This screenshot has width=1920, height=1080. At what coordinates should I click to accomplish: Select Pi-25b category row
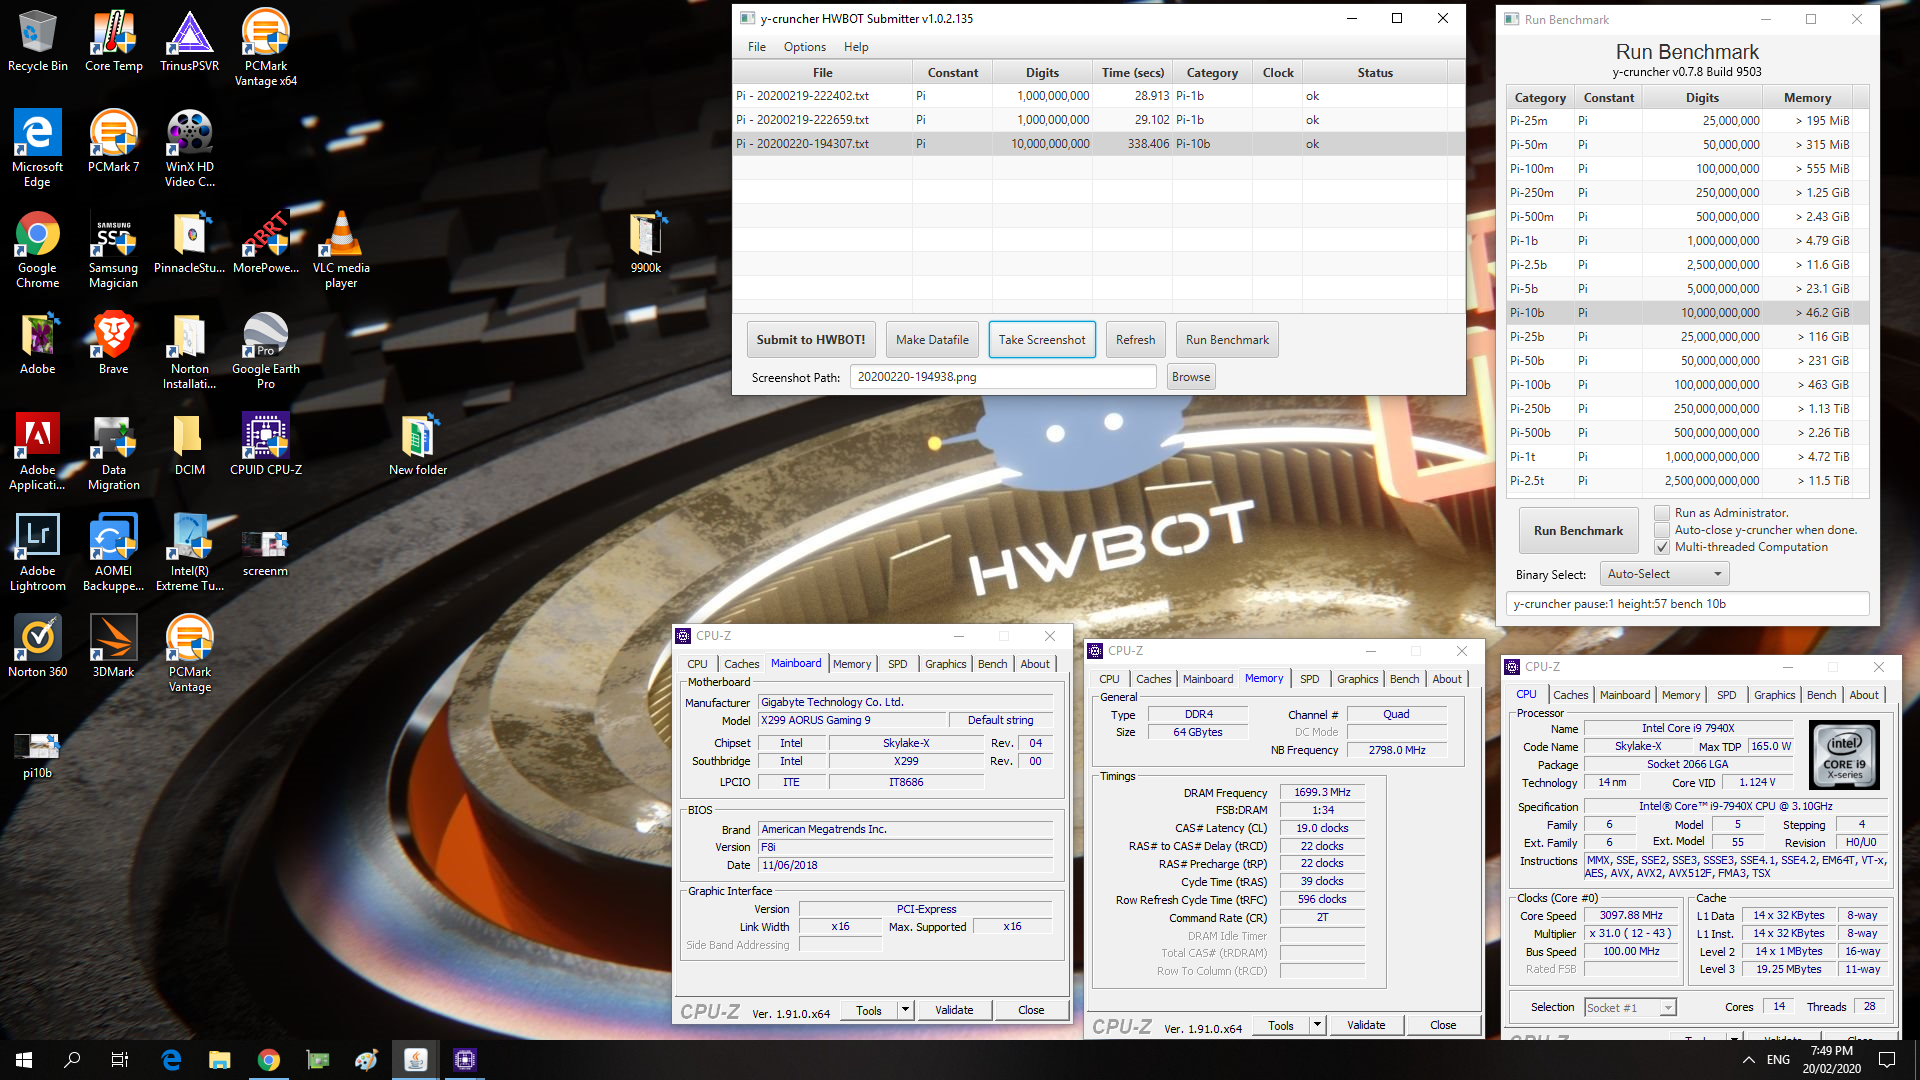pyautogui.click(x=1687, y=337)
